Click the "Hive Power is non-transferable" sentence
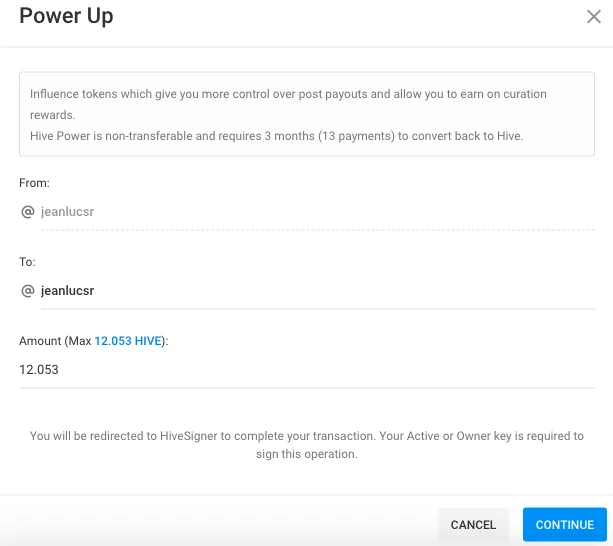Viewport: 613px width, 546px height. coord(276,136)
